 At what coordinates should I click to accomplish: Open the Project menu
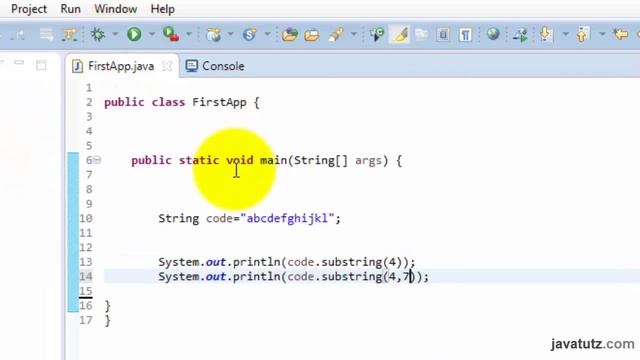[x=29, y=9]
